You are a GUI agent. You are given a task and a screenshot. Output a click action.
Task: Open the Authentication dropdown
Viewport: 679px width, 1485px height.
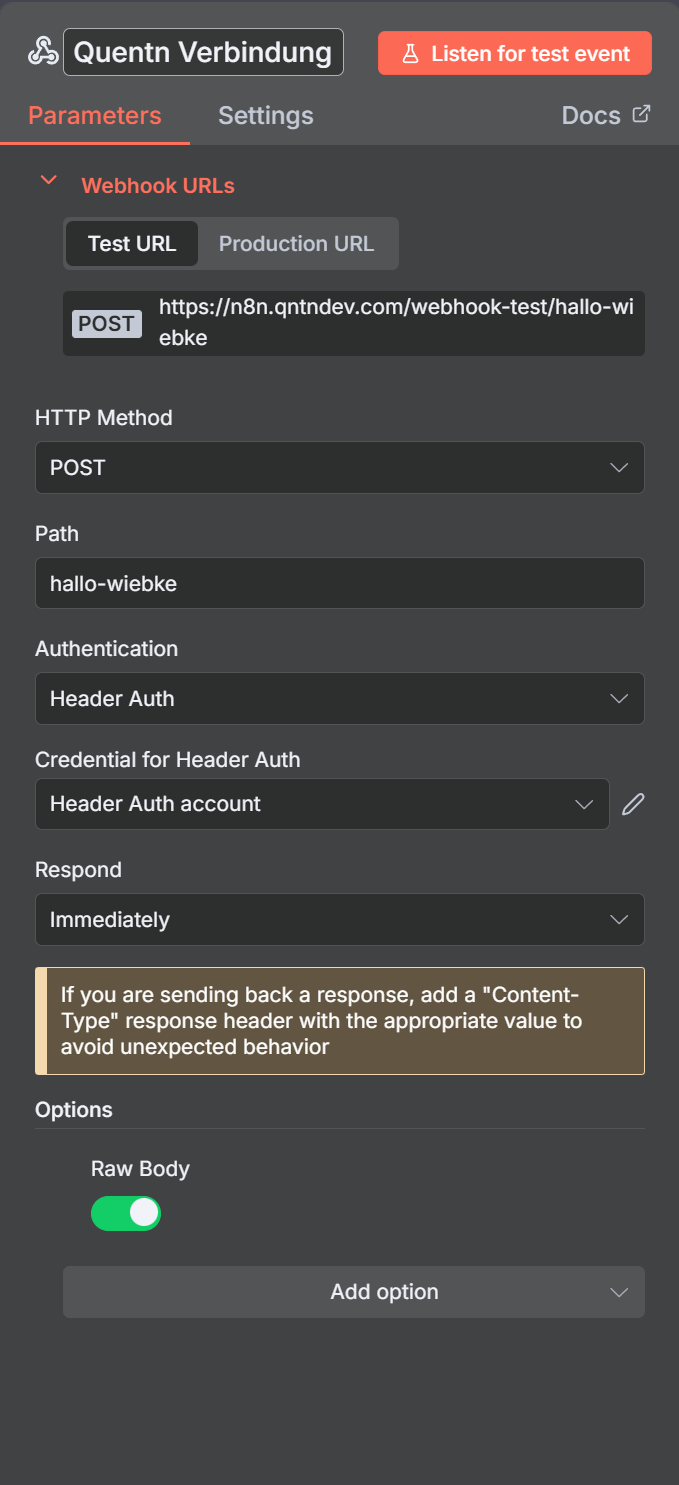click(339, 699)
